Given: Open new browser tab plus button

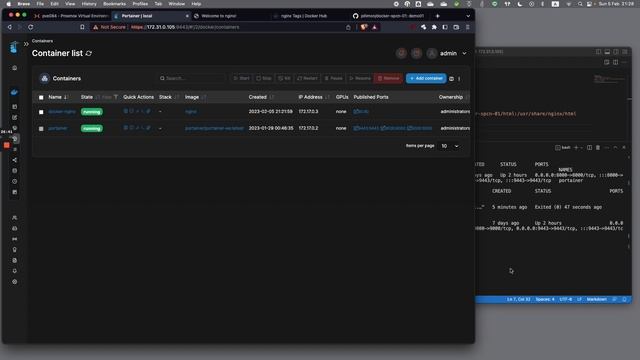Looking at the screenshot, I should tap(438, 16).
